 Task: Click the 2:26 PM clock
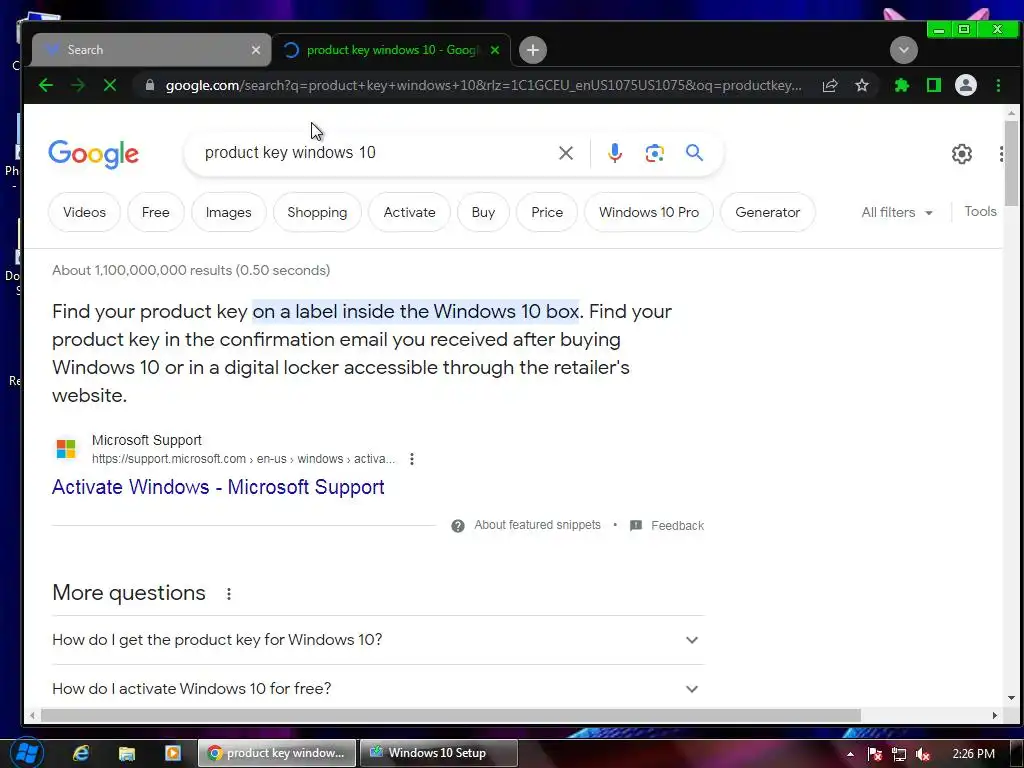[973, 754]
